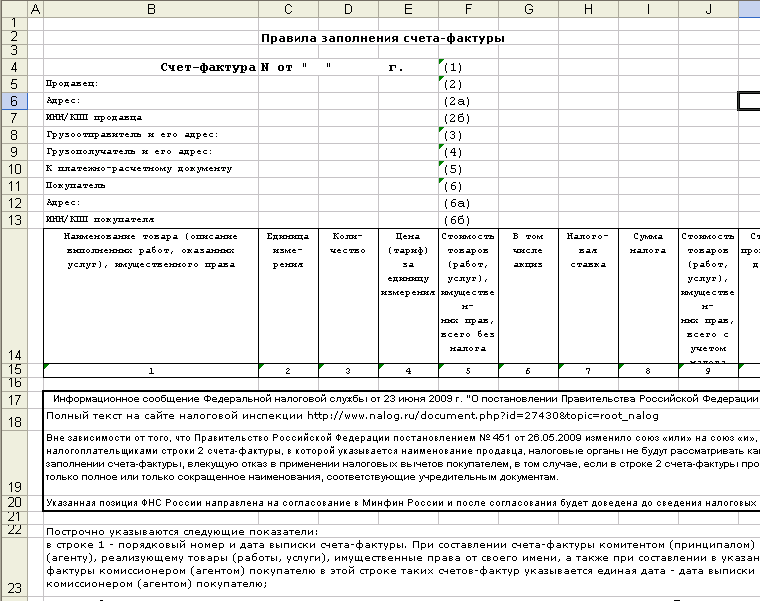
Task: Click 'Наименование товара' table header cell
Action: point(151,296)
